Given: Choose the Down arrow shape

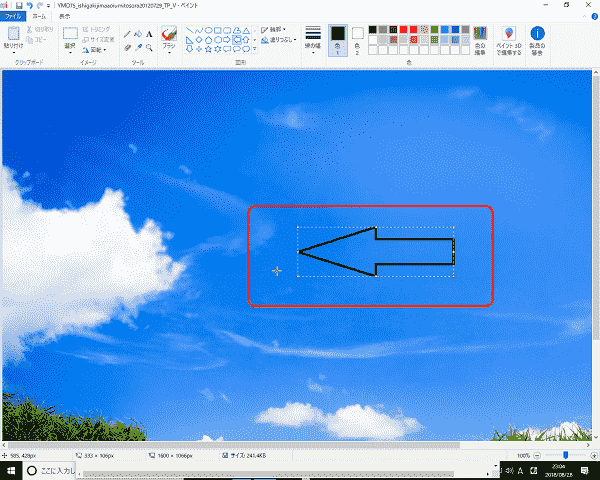Looking at the screenshot, I should [x=189, y=49].
